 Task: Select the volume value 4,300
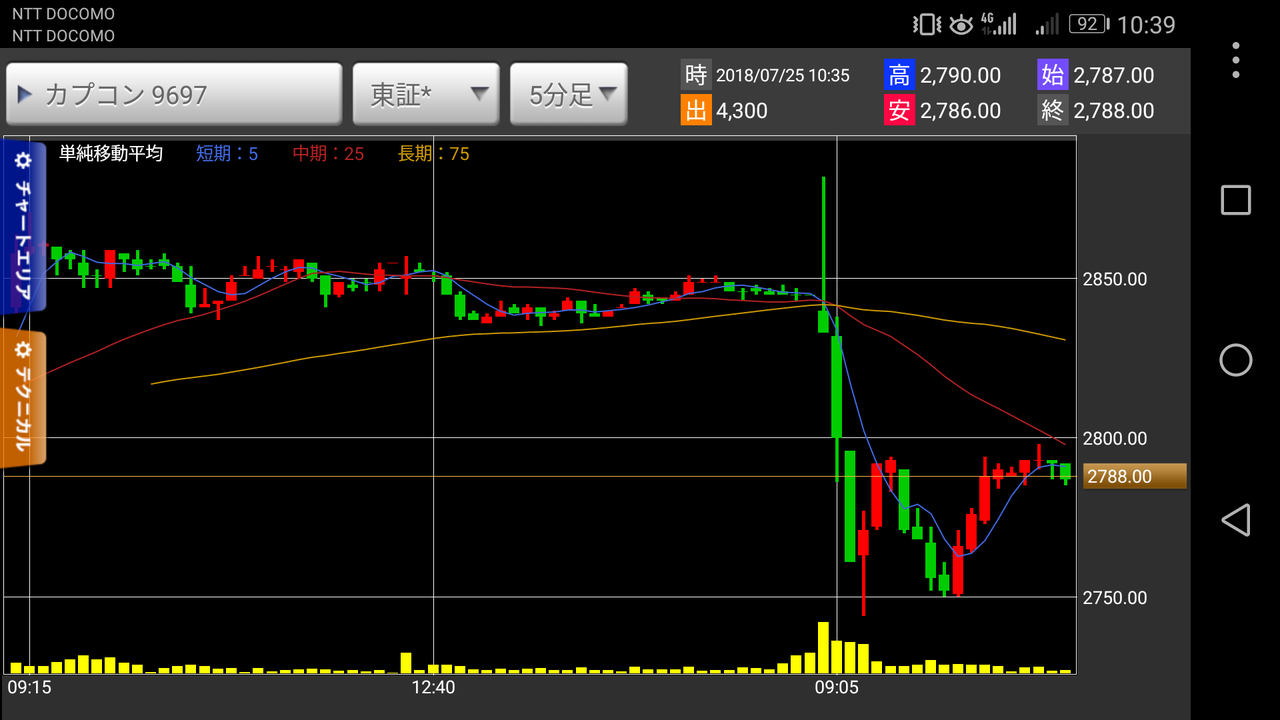pyautogui.click(x=742, y=111)
